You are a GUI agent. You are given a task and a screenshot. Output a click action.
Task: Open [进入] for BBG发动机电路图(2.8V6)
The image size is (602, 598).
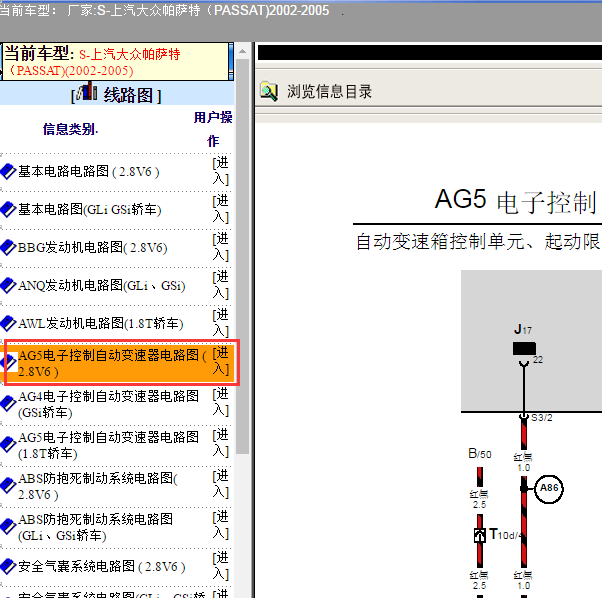221,247
